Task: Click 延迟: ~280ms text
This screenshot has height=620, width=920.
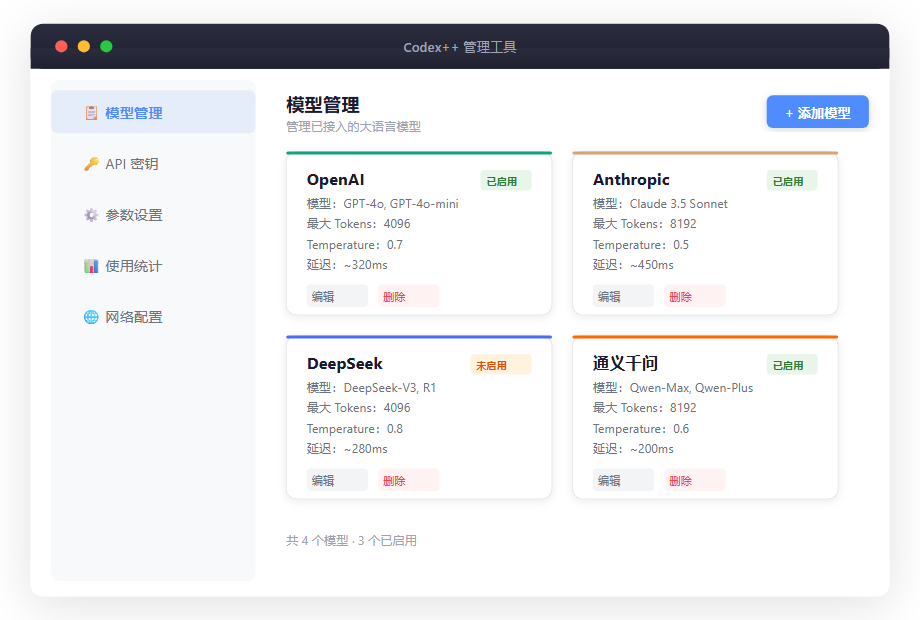Action: point(347,449)
